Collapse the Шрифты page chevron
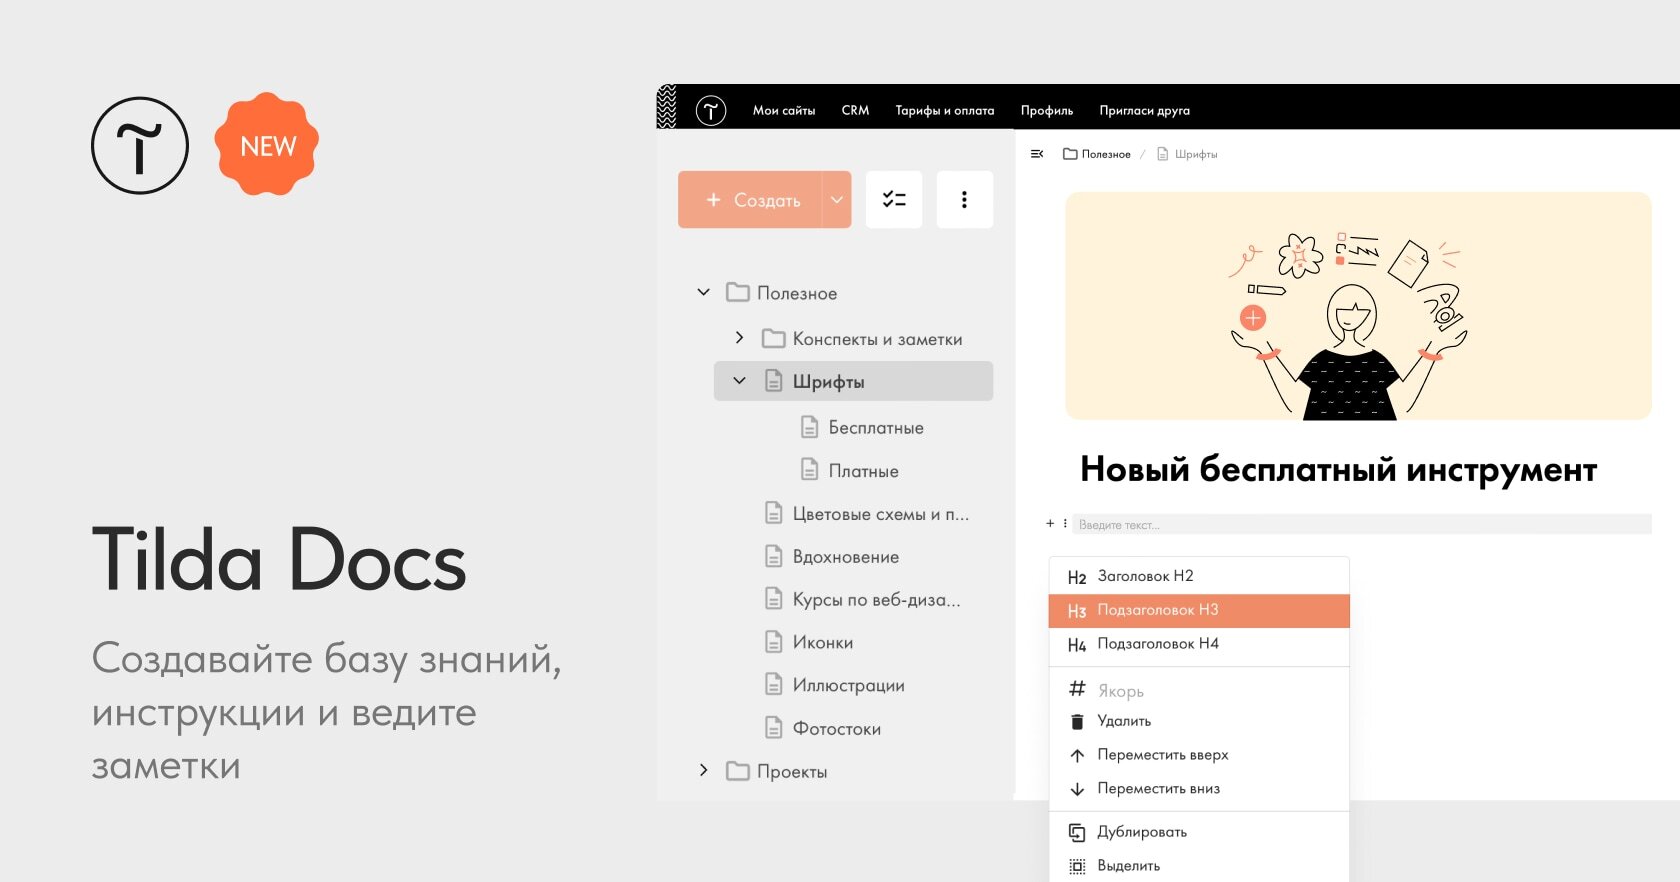 pos(739,381)
